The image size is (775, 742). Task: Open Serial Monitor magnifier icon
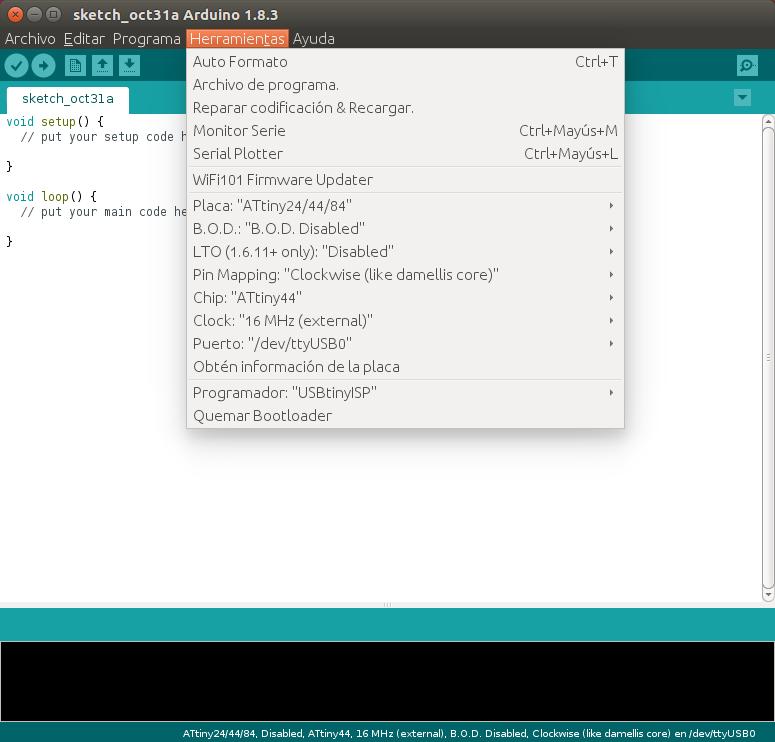tap(747, 65)
